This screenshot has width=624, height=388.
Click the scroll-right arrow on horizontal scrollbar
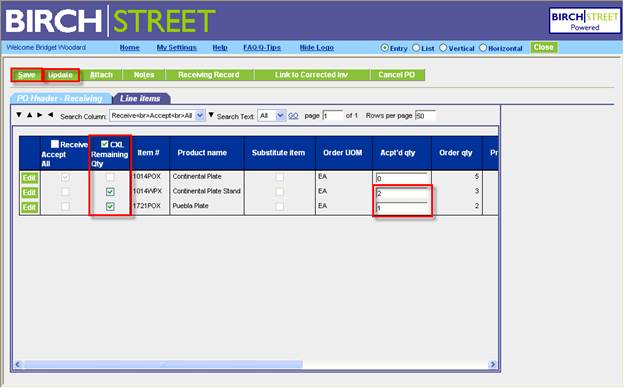493,364
